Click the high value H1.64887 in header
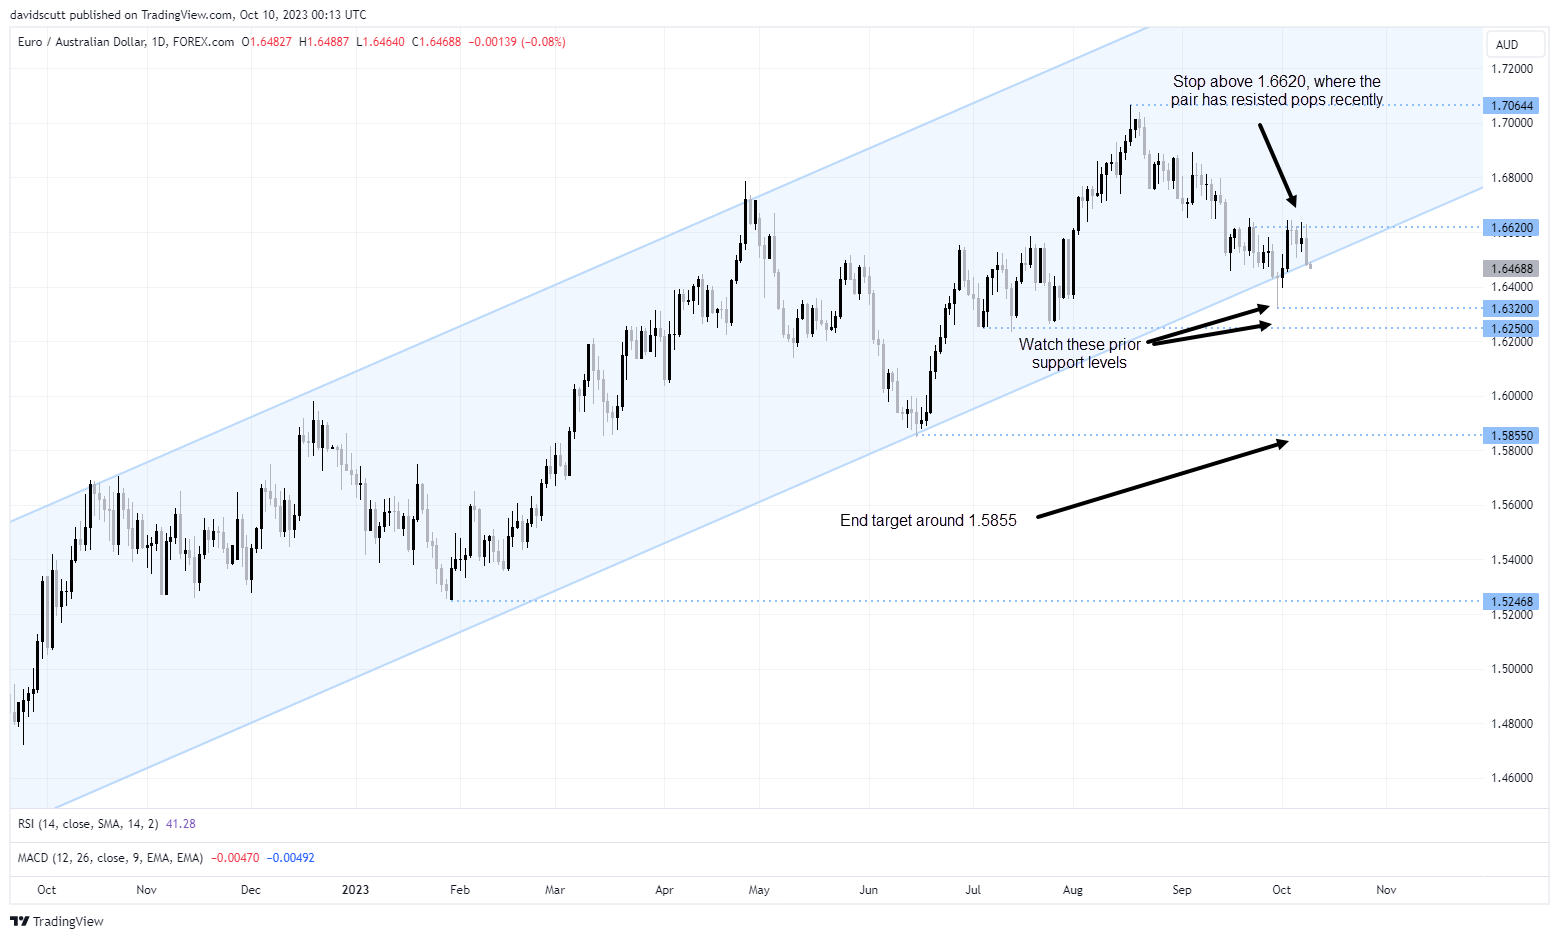This screenshot has width=1559, height=939. coord(324,42)
